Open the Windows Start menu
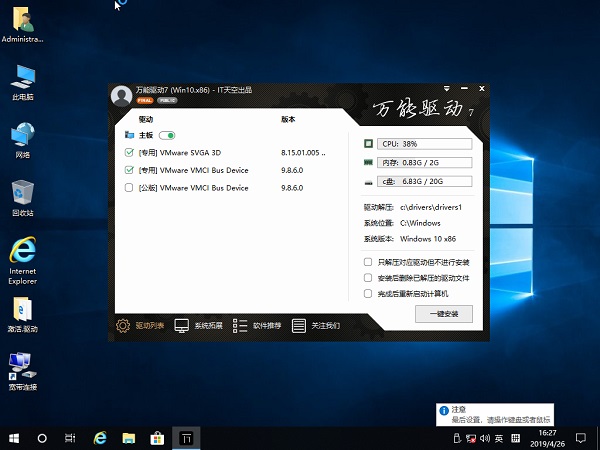The height and width of the screenshot is (450, 600). tap(14, 438)
